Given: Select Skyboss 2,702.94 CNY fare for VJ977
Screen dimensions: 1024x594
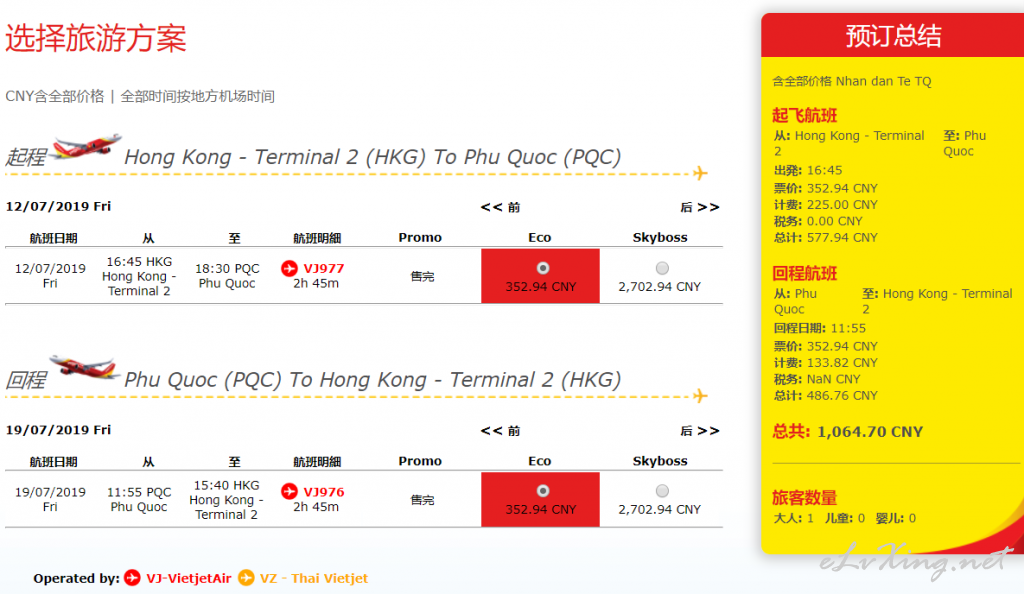Looking at the screenshot, I should pyautogui.click(x=662, y=268).
